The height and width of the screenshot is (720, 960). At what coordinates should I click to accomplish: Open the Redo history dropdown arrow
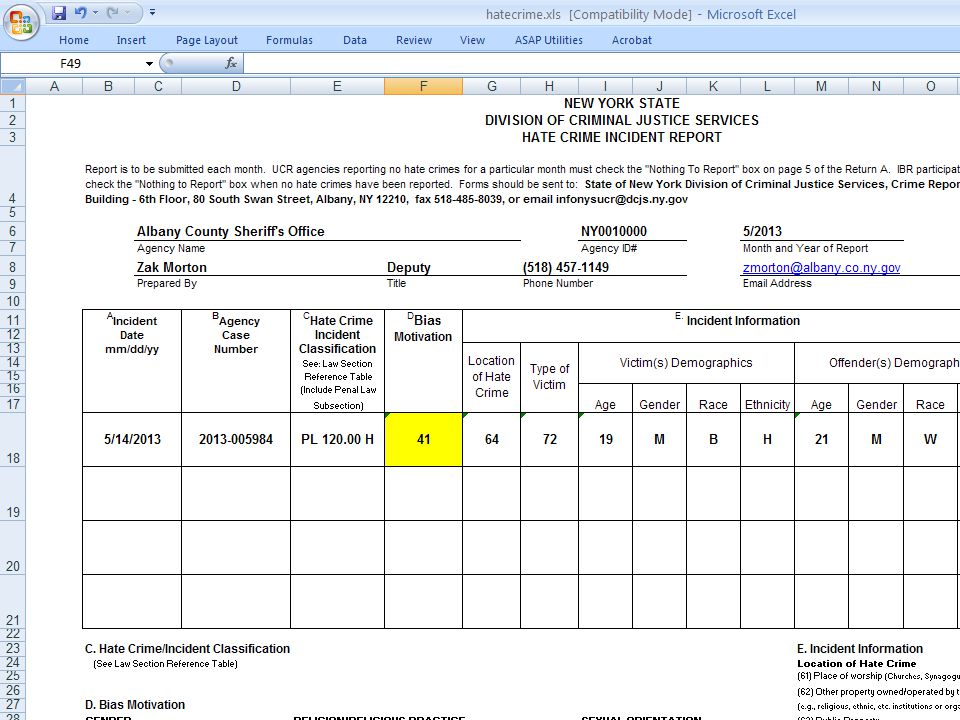coord(127,12)
